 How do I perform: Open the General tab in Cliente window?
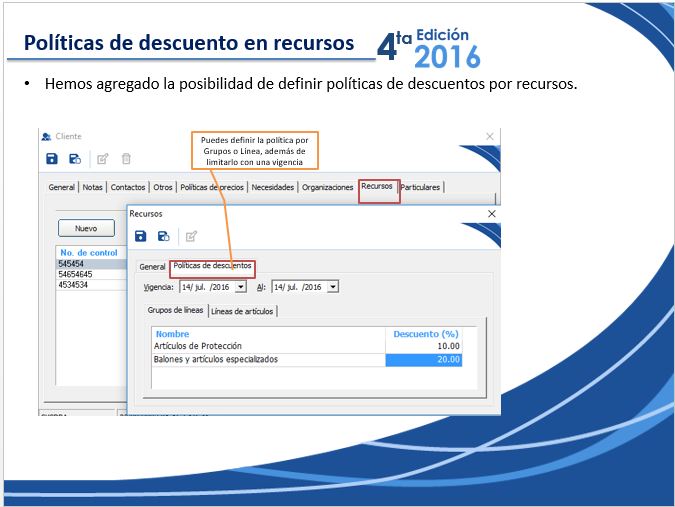pos(62,187)
